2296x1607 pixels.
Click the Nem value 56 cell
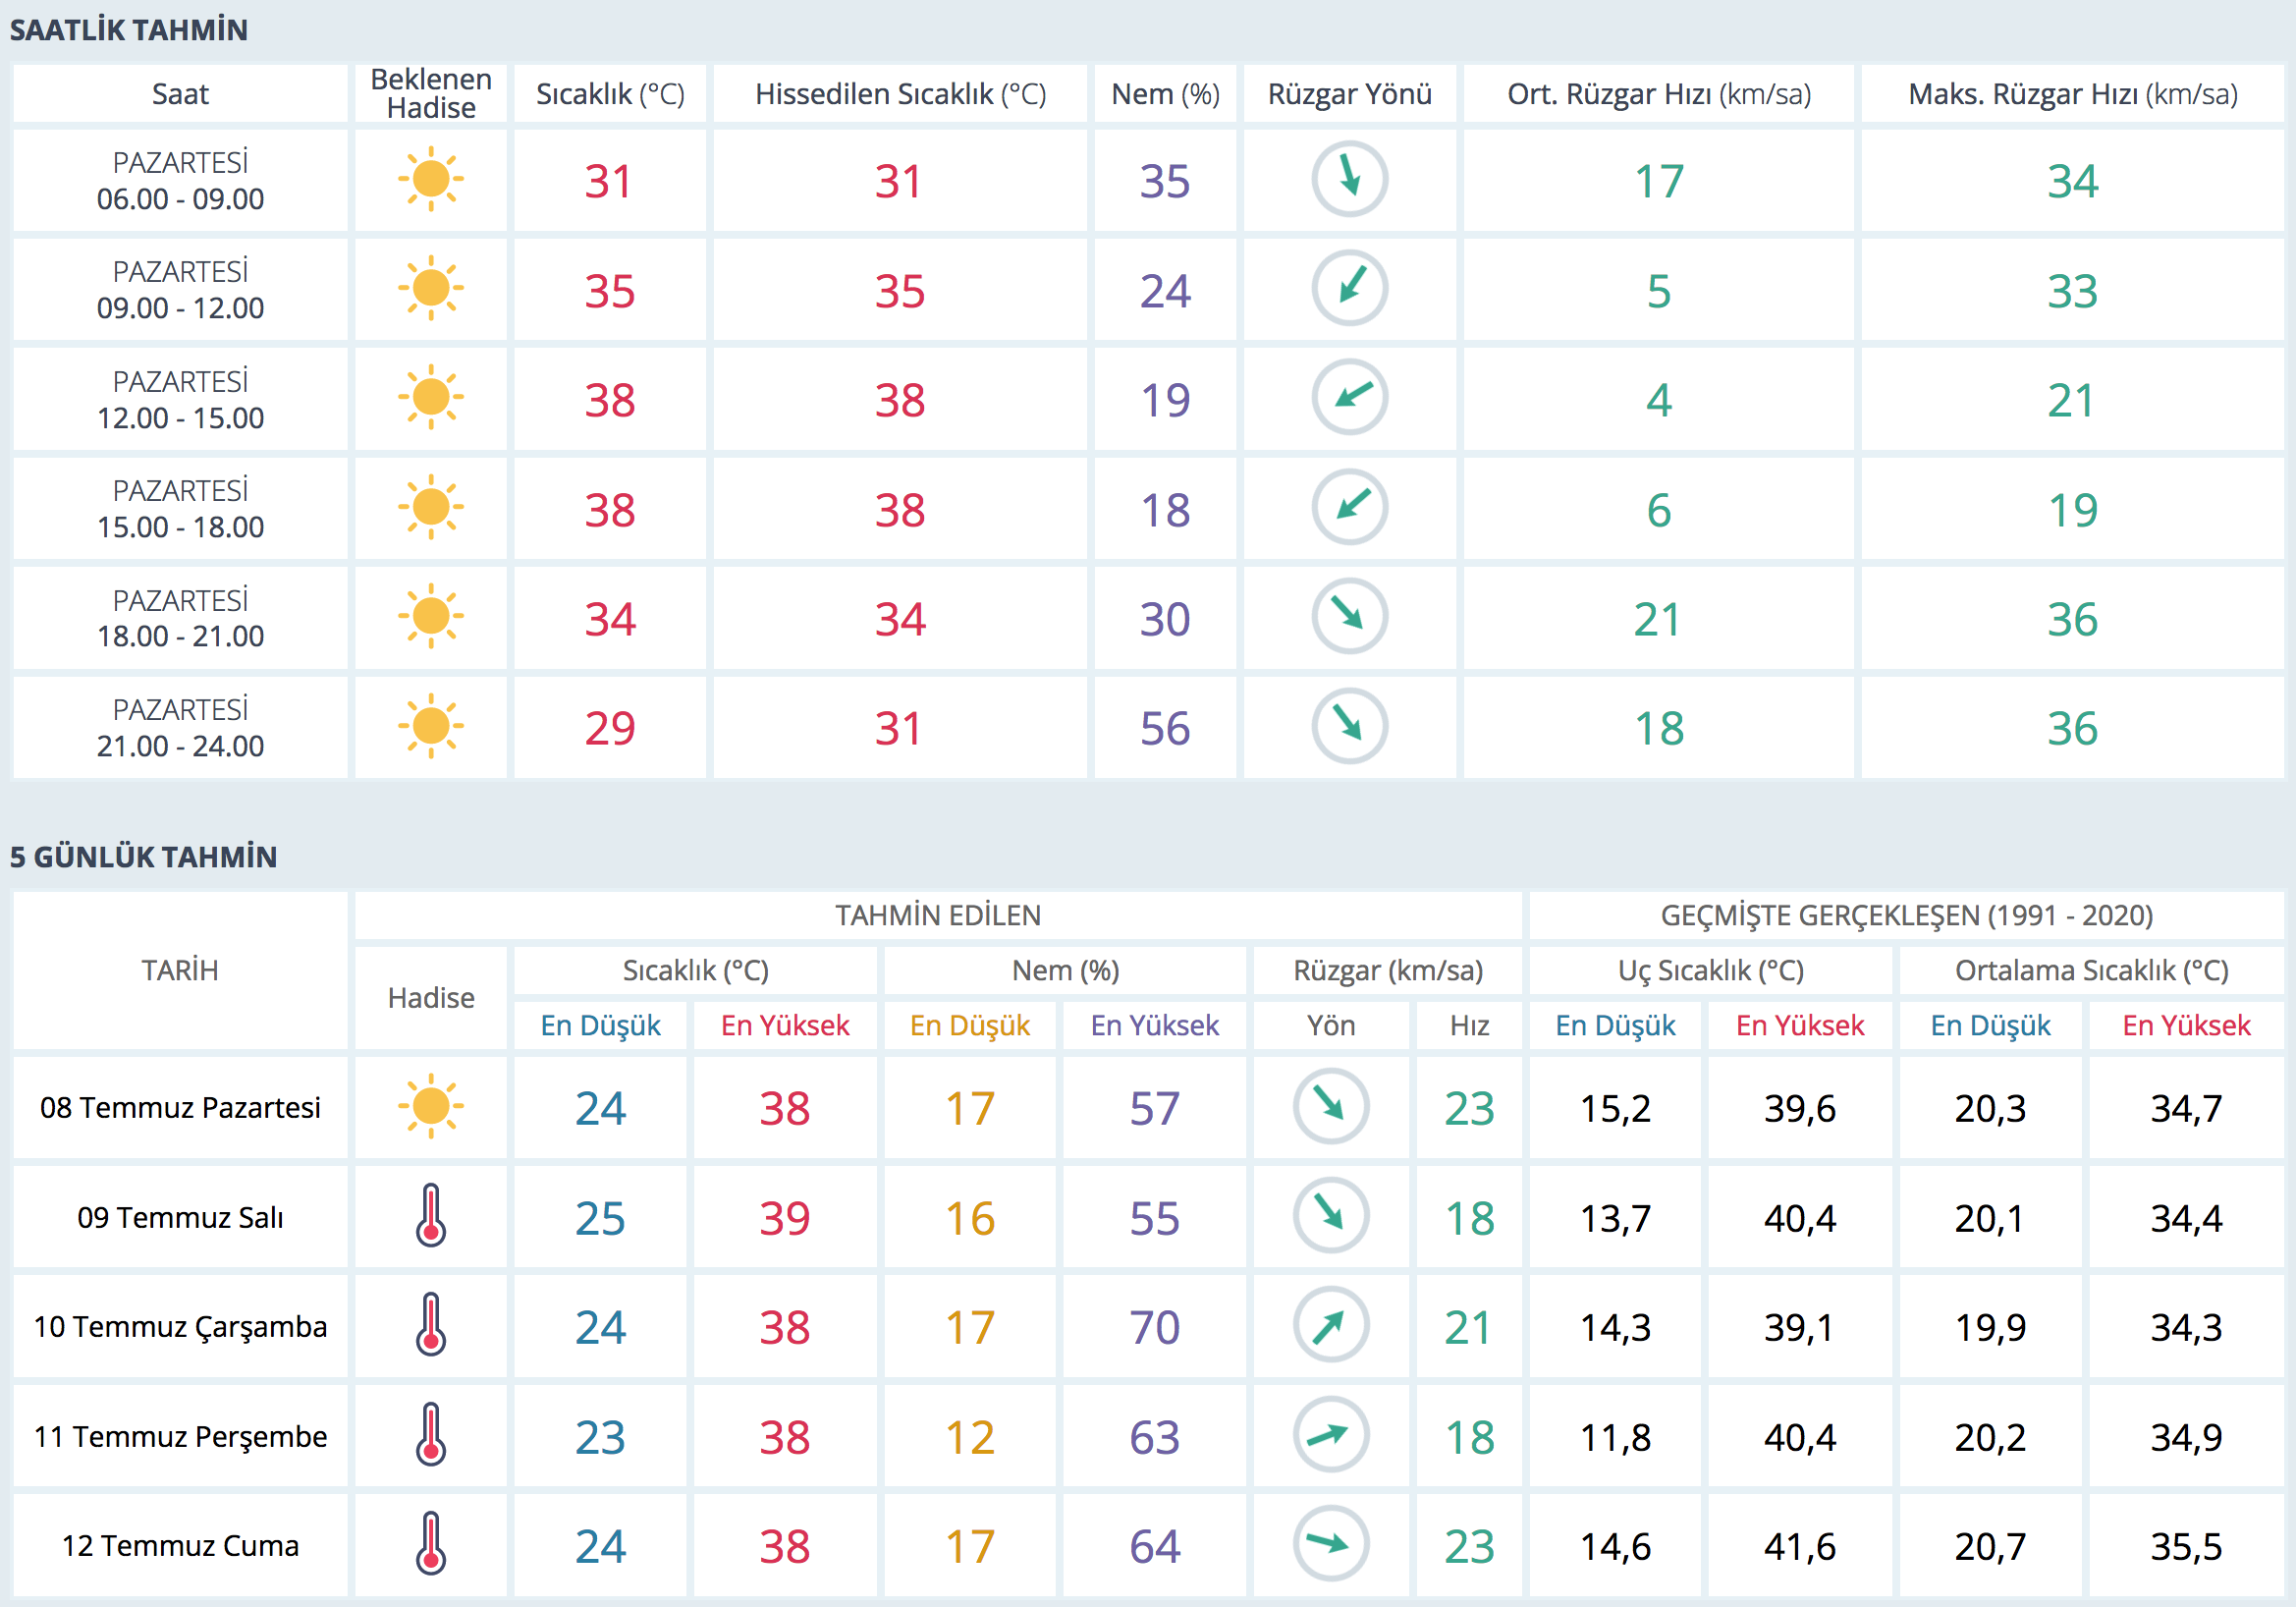pos(1164,728)
